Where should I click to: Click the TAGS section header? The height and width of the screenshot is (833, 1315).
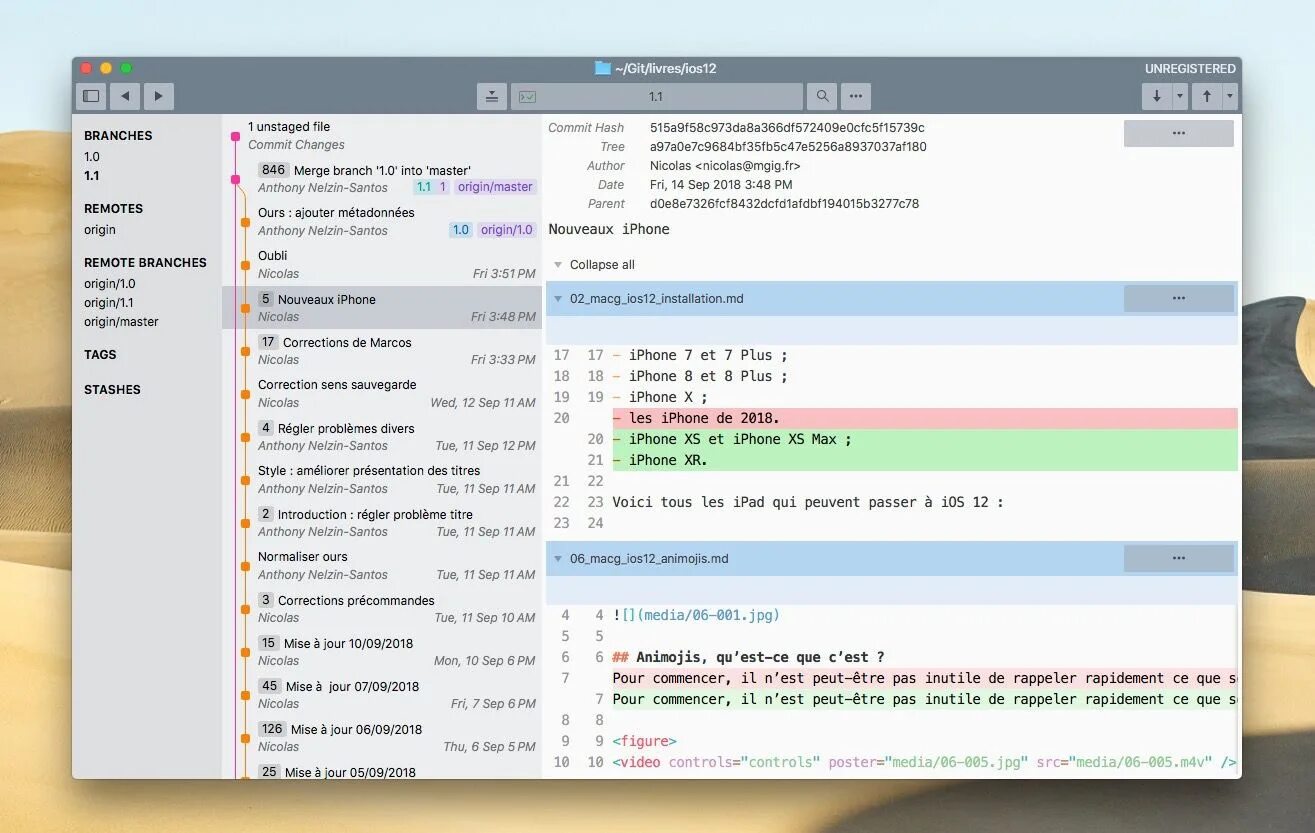pyautogui.click(x=100, y=355)
